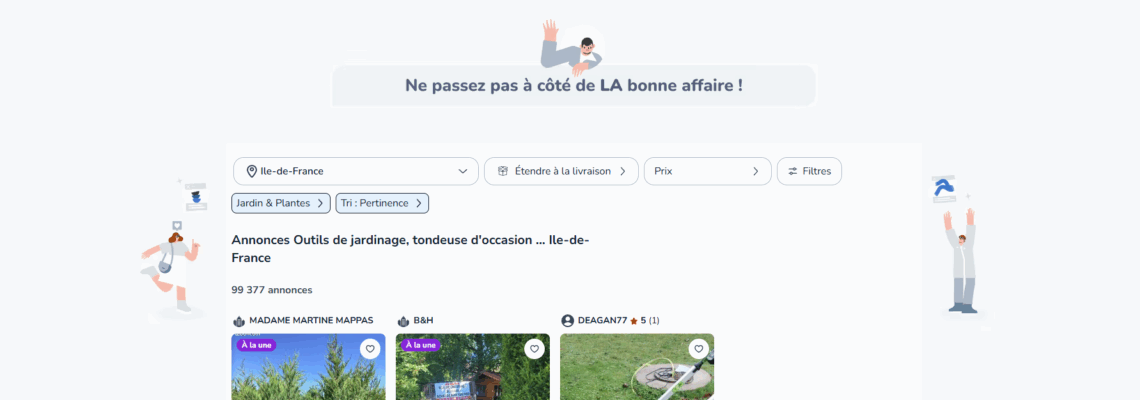Click Étendre à la livraison option
The width and height of the screenshot is (1140, 400).
561,172
